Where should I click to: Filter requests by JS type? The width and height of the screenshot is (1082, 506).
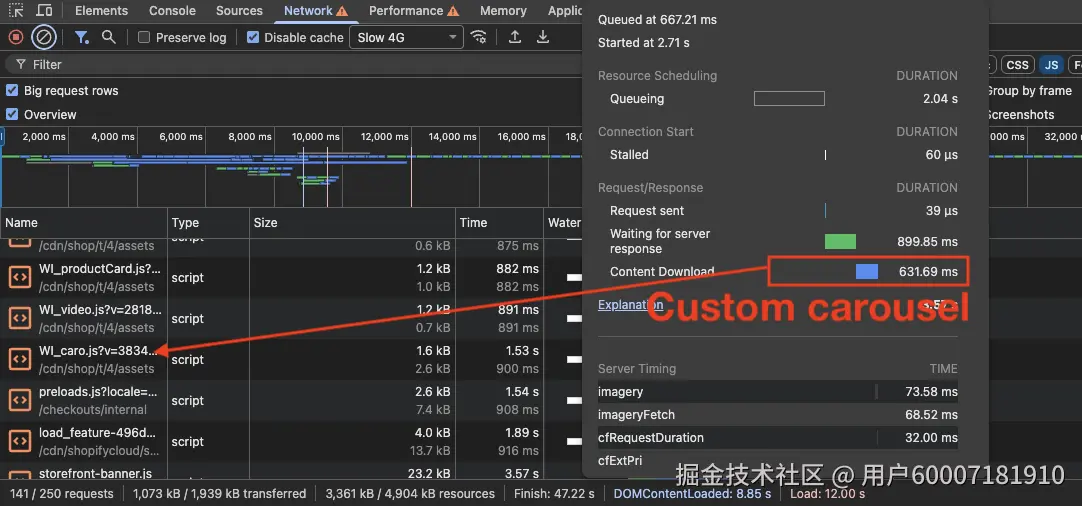1051,65
